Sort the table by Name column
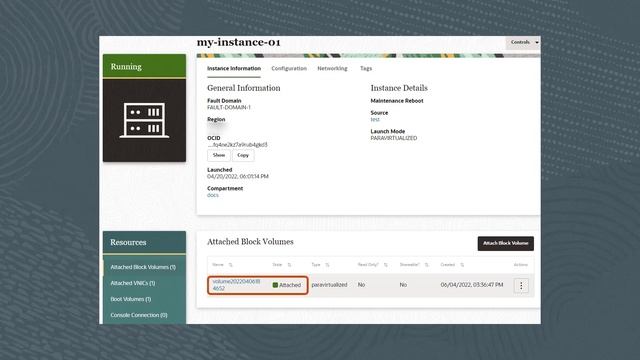640x360 pixels. pyautogui.click(x=231, y=265)
